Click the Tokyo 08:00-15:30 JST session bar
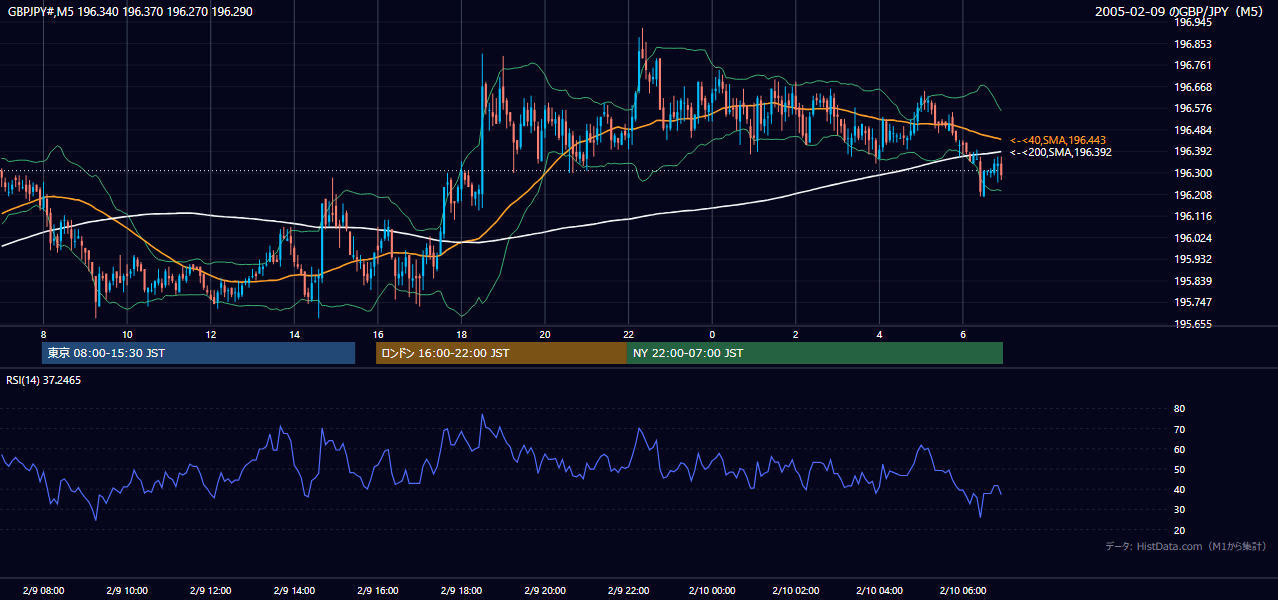 (198, 353)
